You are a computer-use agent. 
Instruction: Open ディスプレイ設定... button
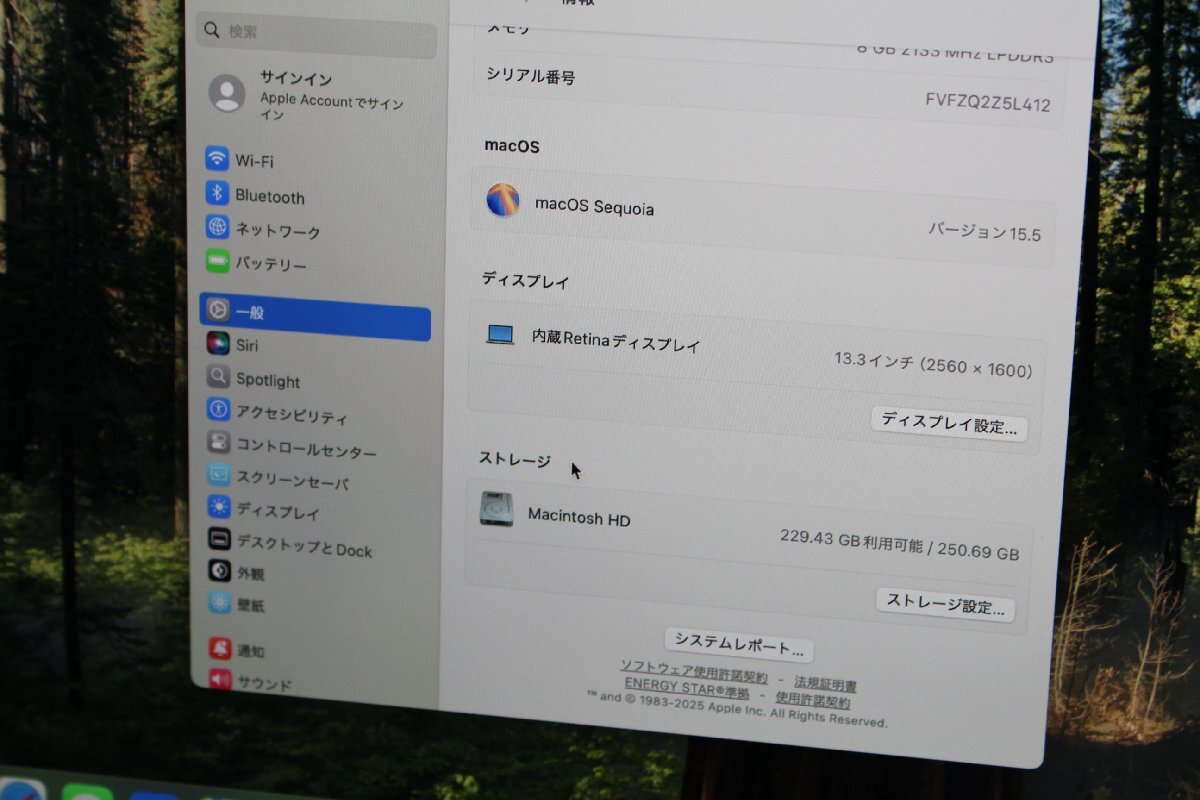click(949, 424)
